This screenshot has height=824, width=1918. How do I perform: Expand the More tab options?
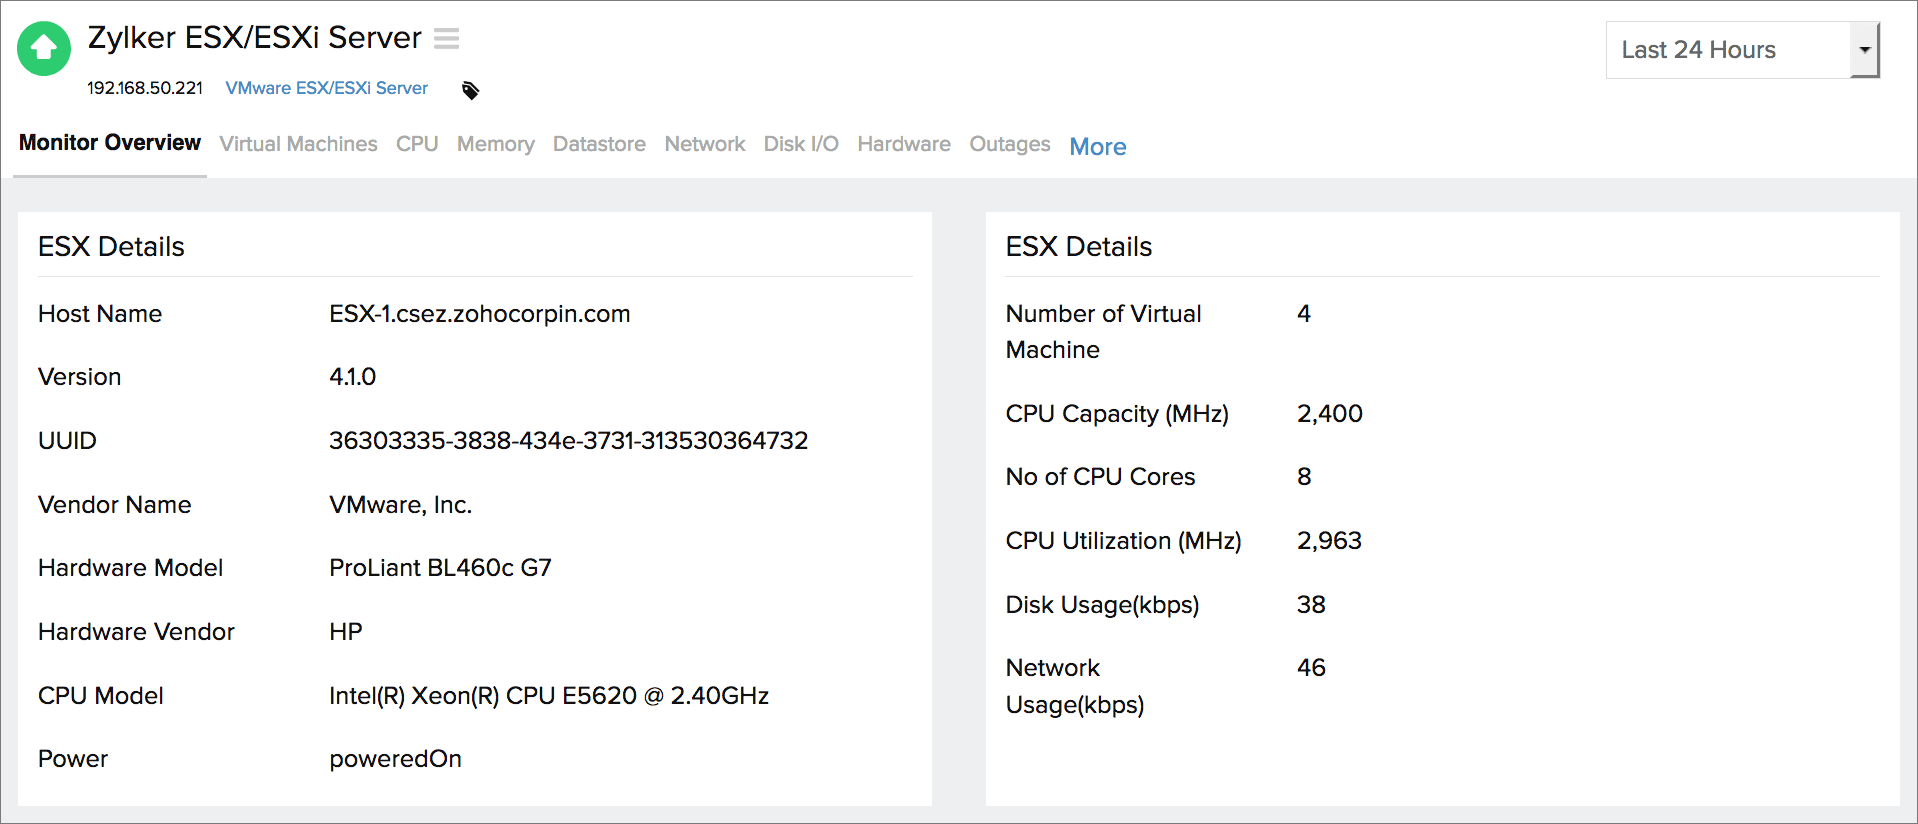click(x=1097, y=147)
